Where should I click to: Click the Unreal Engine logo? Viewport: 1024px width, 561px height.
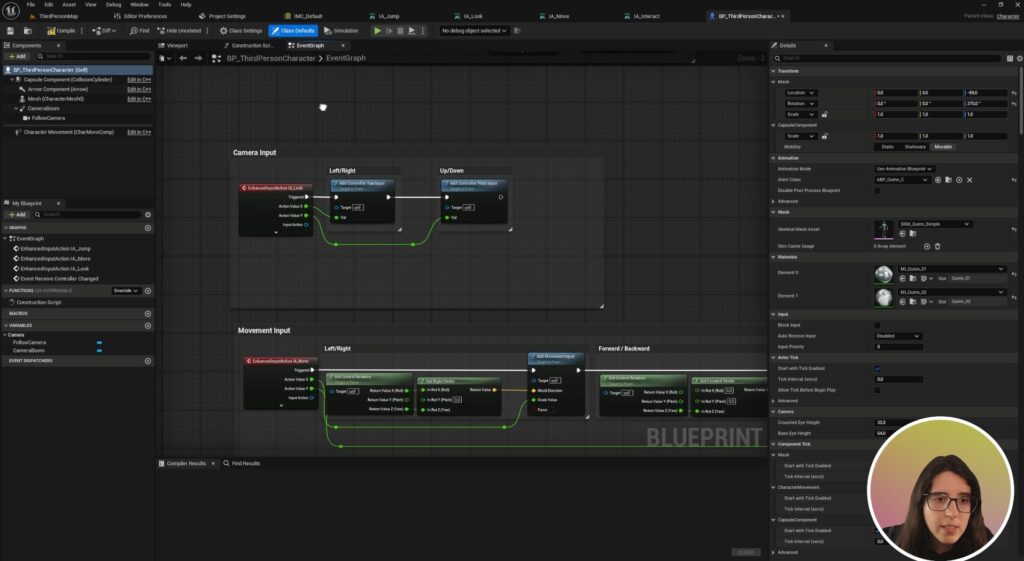click(10, 10)
